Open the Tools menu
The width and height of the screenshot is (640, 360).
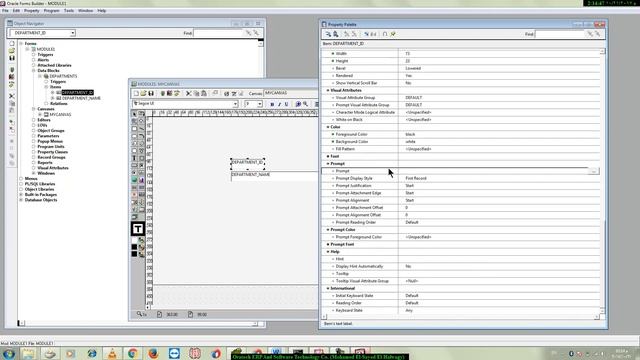coord(69,11)
